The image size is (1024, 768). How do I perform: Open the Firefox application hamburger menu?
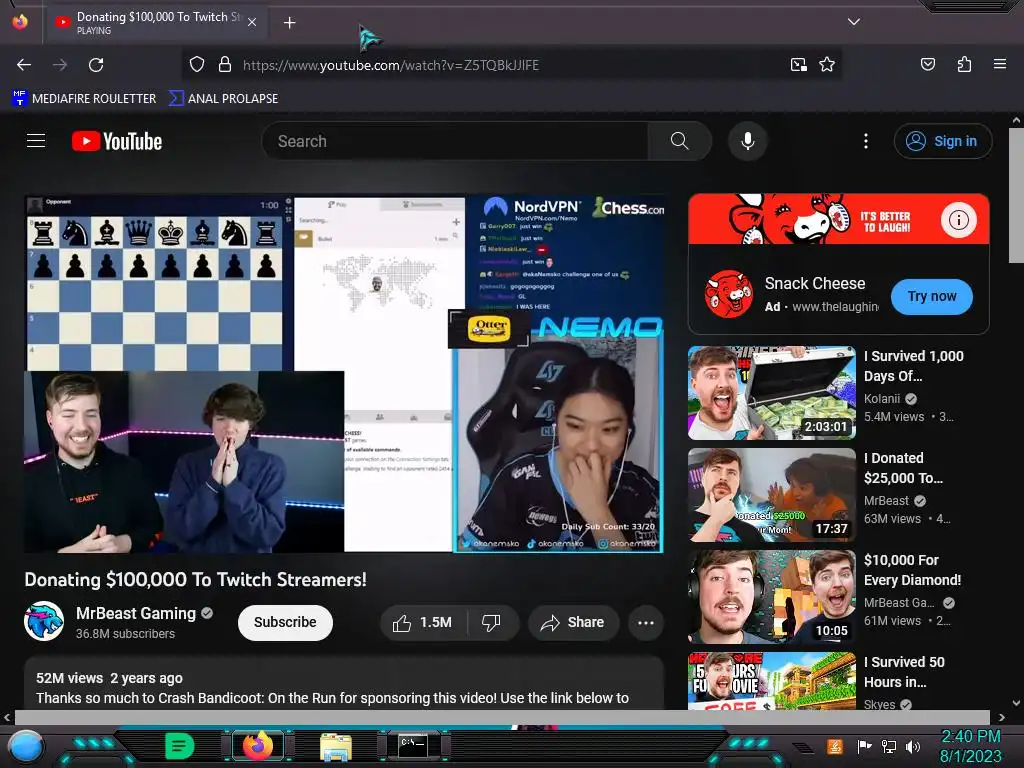point(999,65)
